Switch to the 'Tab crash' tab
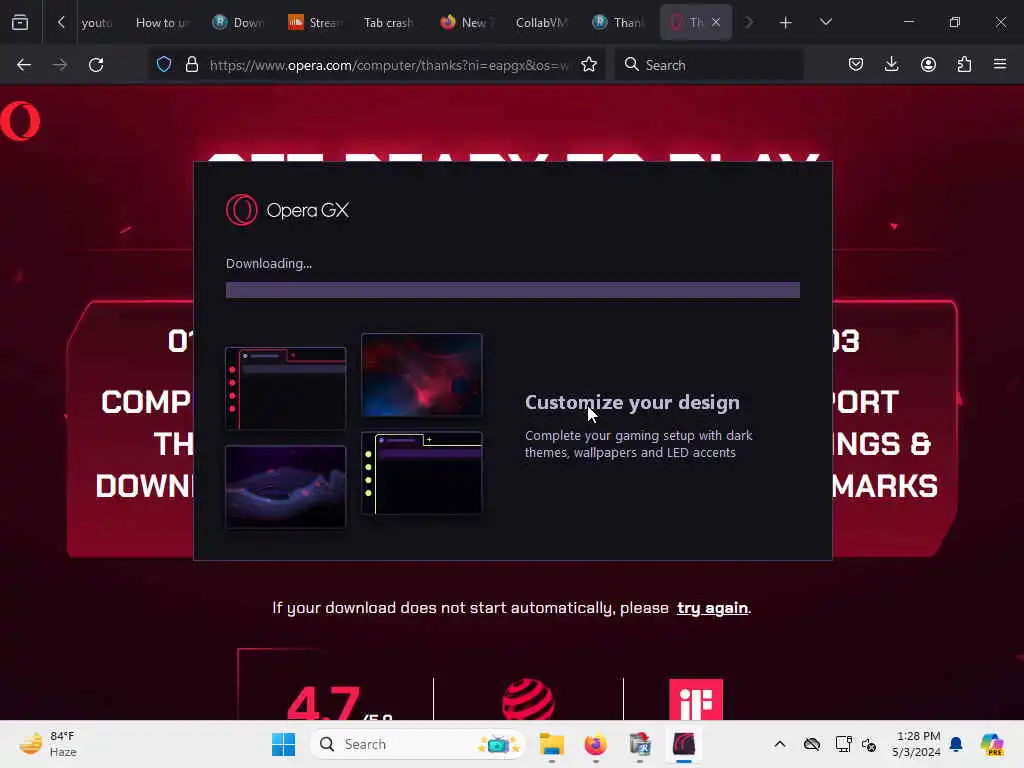The width and height of the screenshot is (1024, 768). tap(389, 23)
